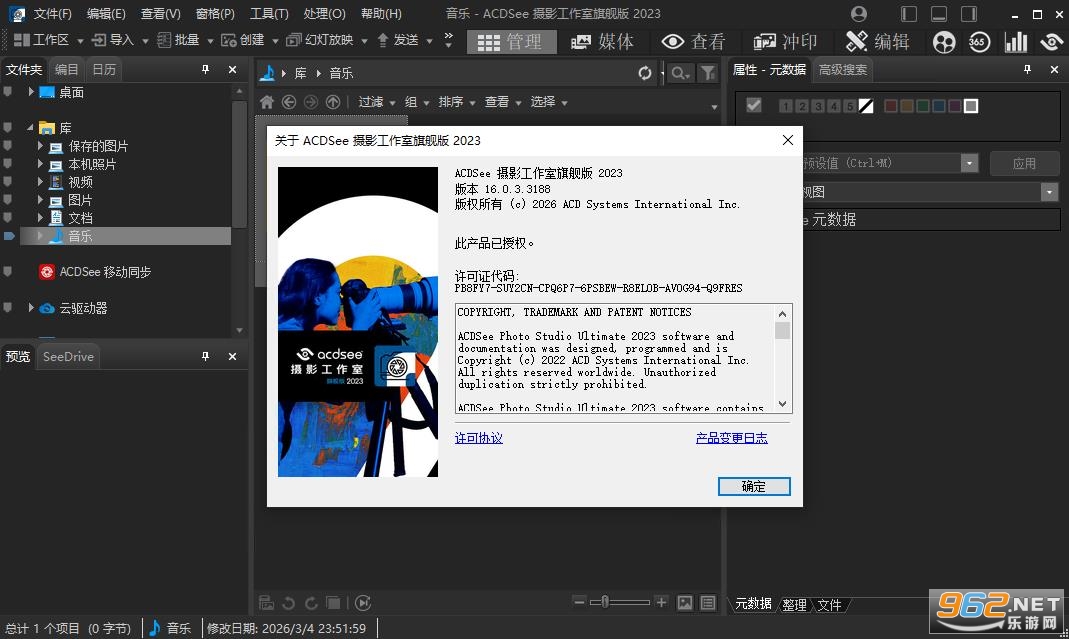Screen dimensions: 1069x639
Task: Open the 选择 dropdown
Action: pos(549,102)
